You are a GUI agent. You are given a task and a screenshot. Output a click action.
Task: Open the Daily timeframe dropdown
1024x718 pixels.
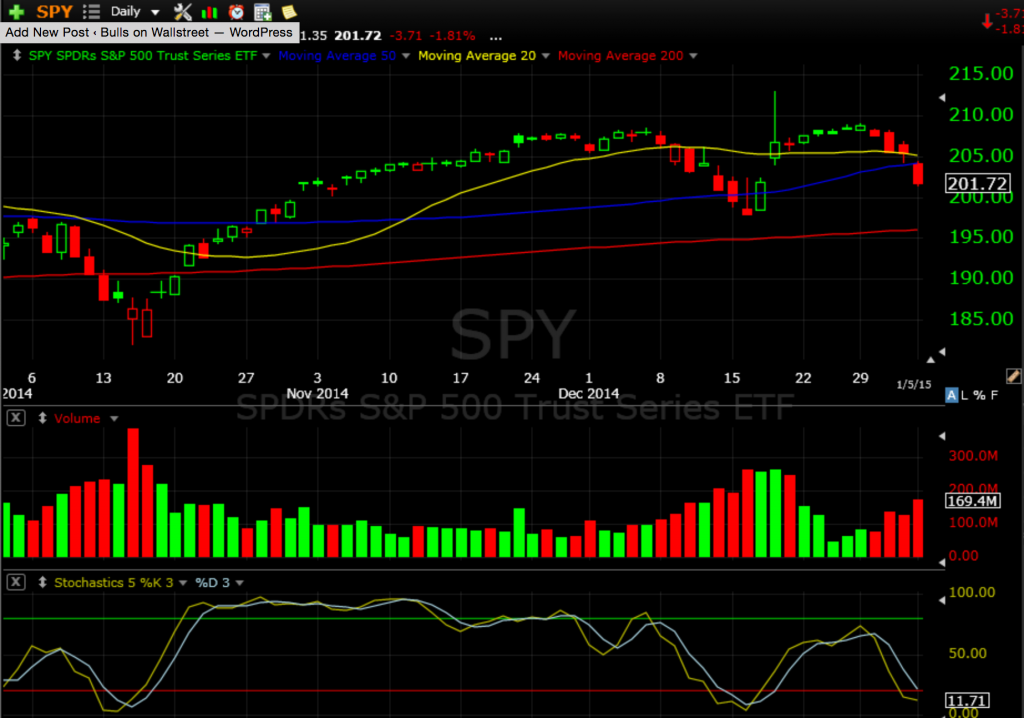point(135,11)
